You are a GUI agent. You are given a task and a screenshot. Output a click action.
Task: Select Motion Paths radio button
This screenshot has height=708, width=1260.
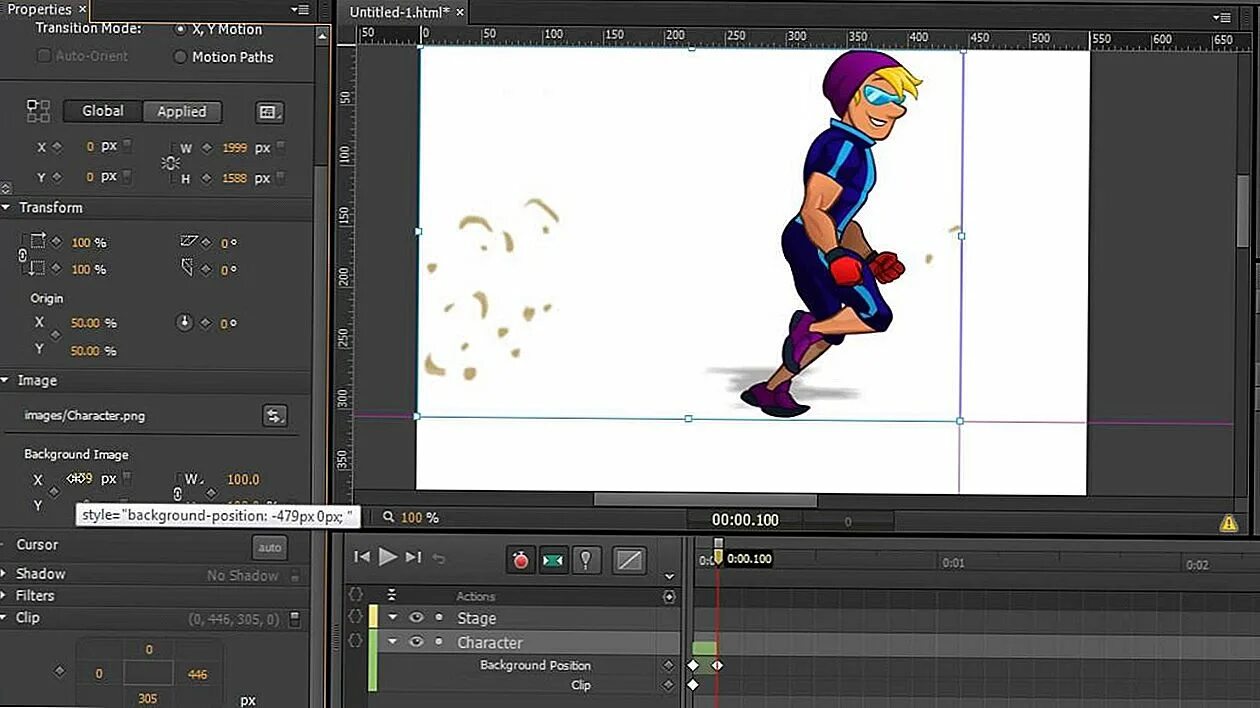(x=180, y=57)
